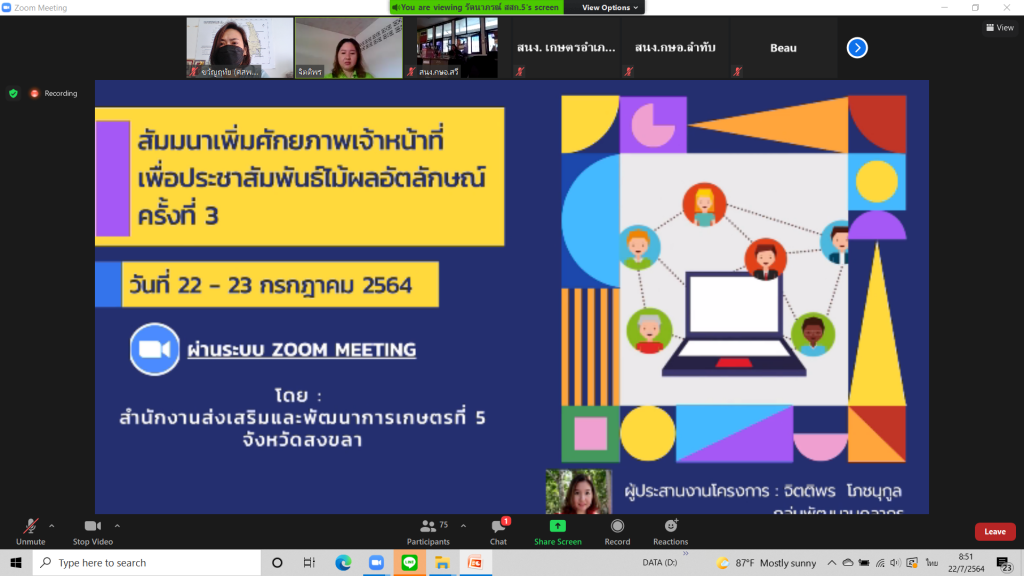Click the 'You are viewing' screen share banner

[x=477, y=7]
